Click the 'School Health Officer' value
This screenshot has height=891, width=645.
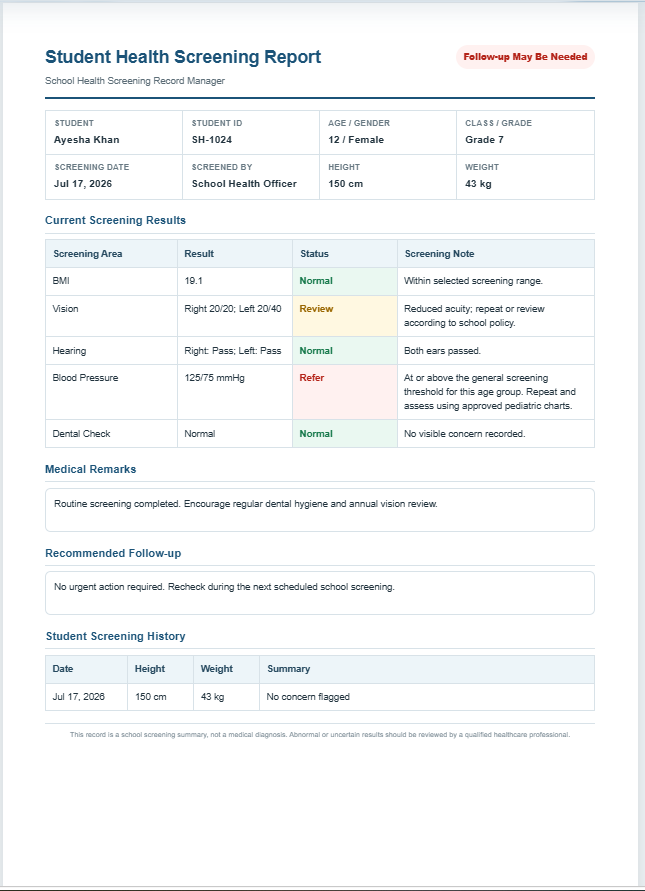pos(244,184)
